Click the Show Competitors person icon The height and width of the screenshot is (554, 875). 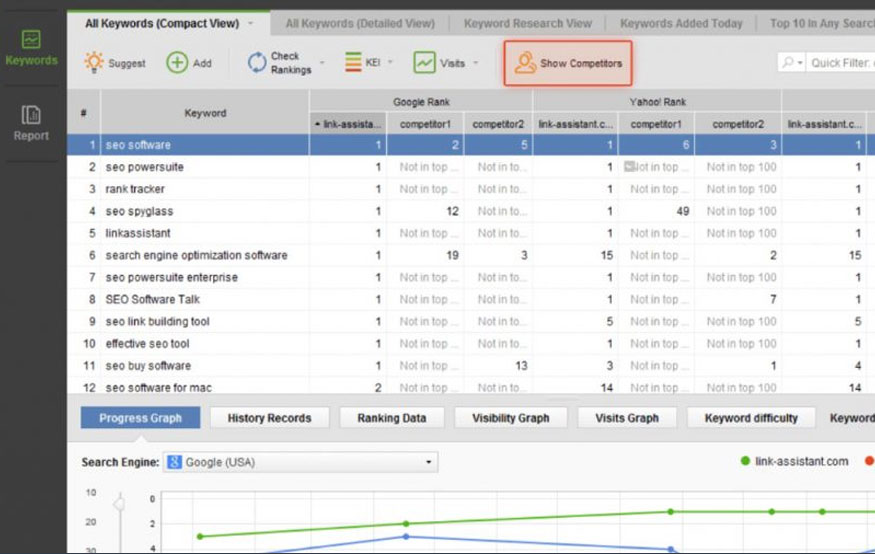[525, 63]
